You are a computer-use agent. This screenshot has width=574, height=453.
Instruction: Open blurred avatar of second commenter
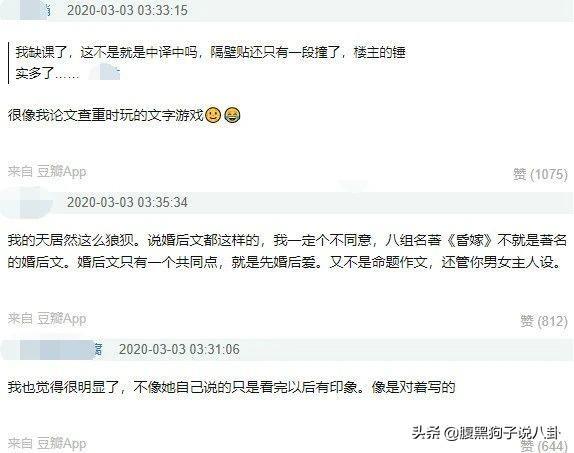26,201
